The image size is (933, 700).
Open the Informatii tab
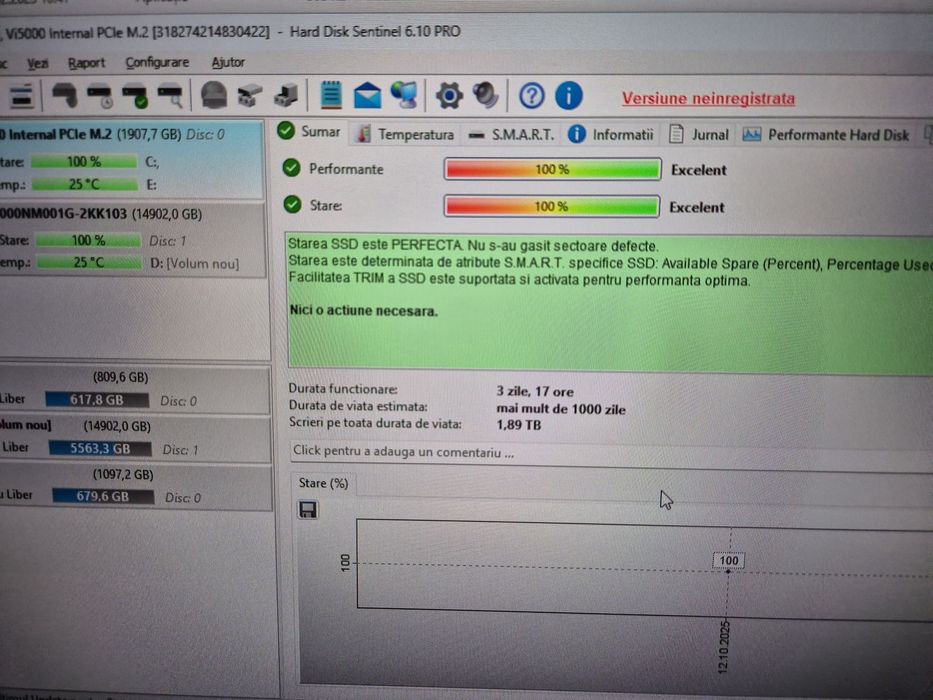click(611, 135)
